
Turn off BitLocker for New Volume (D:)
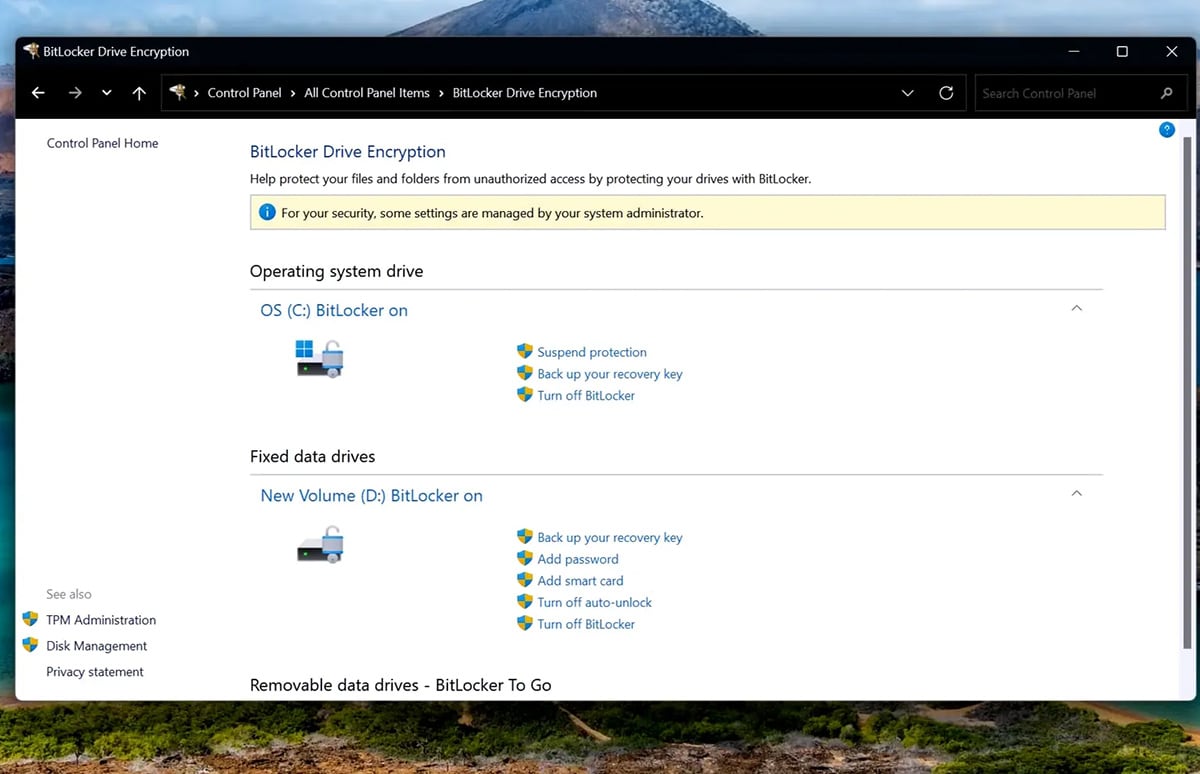(586, 624)
